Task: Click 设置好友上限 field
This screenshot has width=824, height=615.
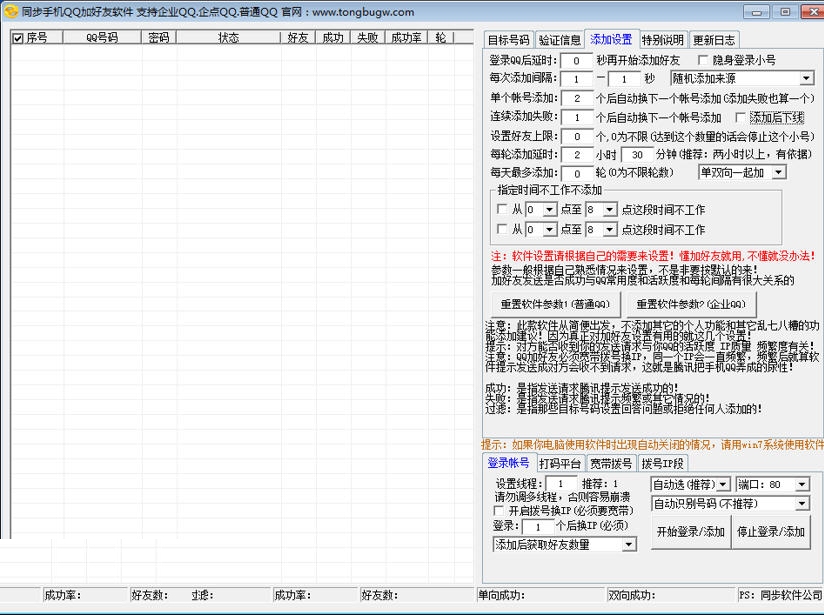Action: (x=576, y=136)
